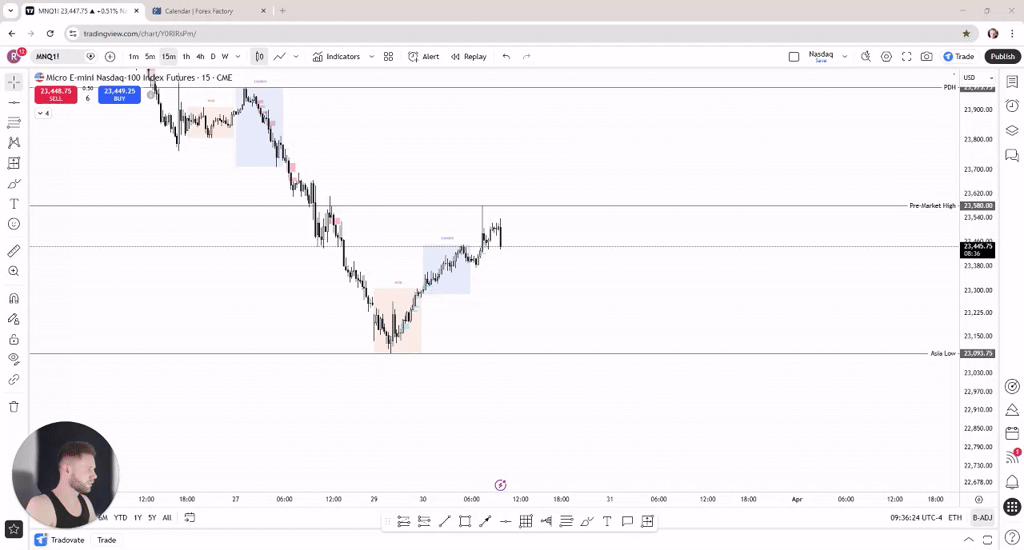
Task: Enter fullscreen mode
Action: (906, 57)
